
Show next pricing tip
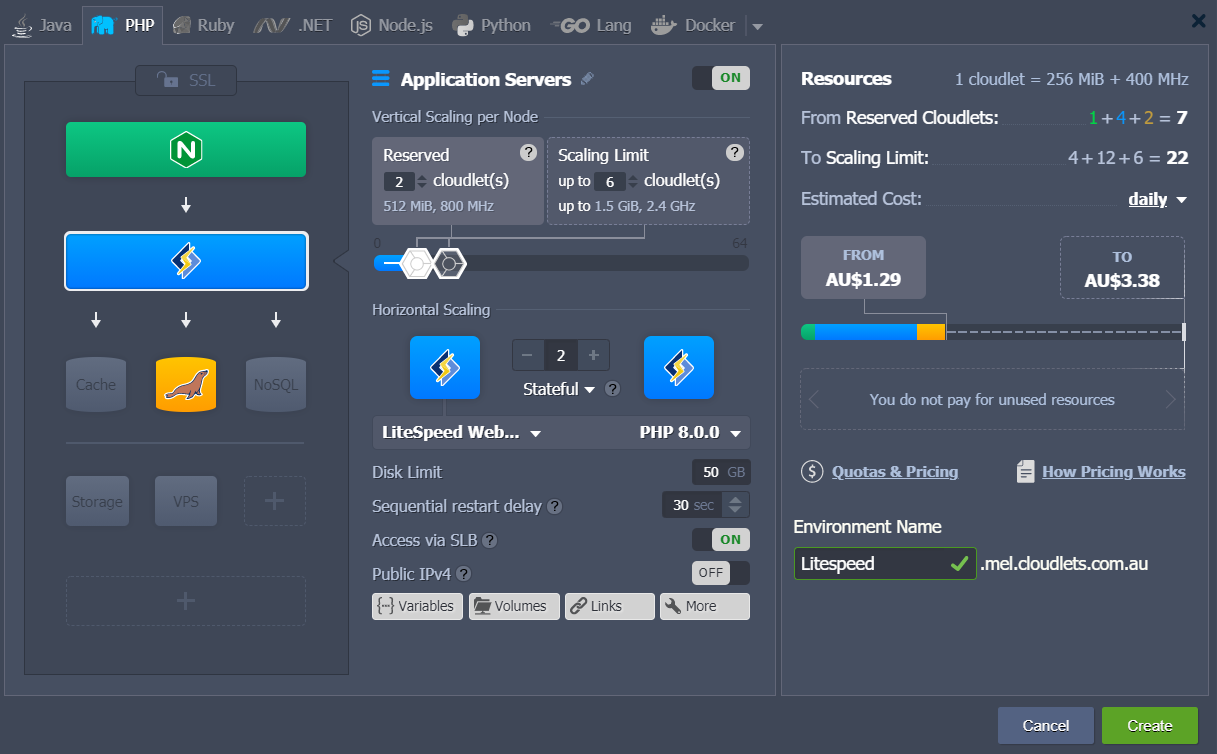pos(1170,400)
